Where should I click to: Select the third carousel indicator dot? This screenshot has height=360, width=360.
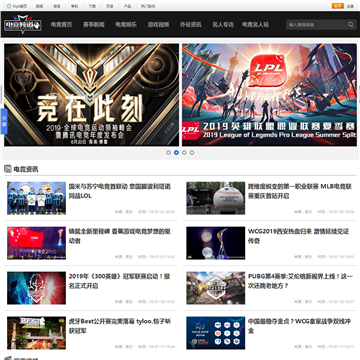click(184, 152)
